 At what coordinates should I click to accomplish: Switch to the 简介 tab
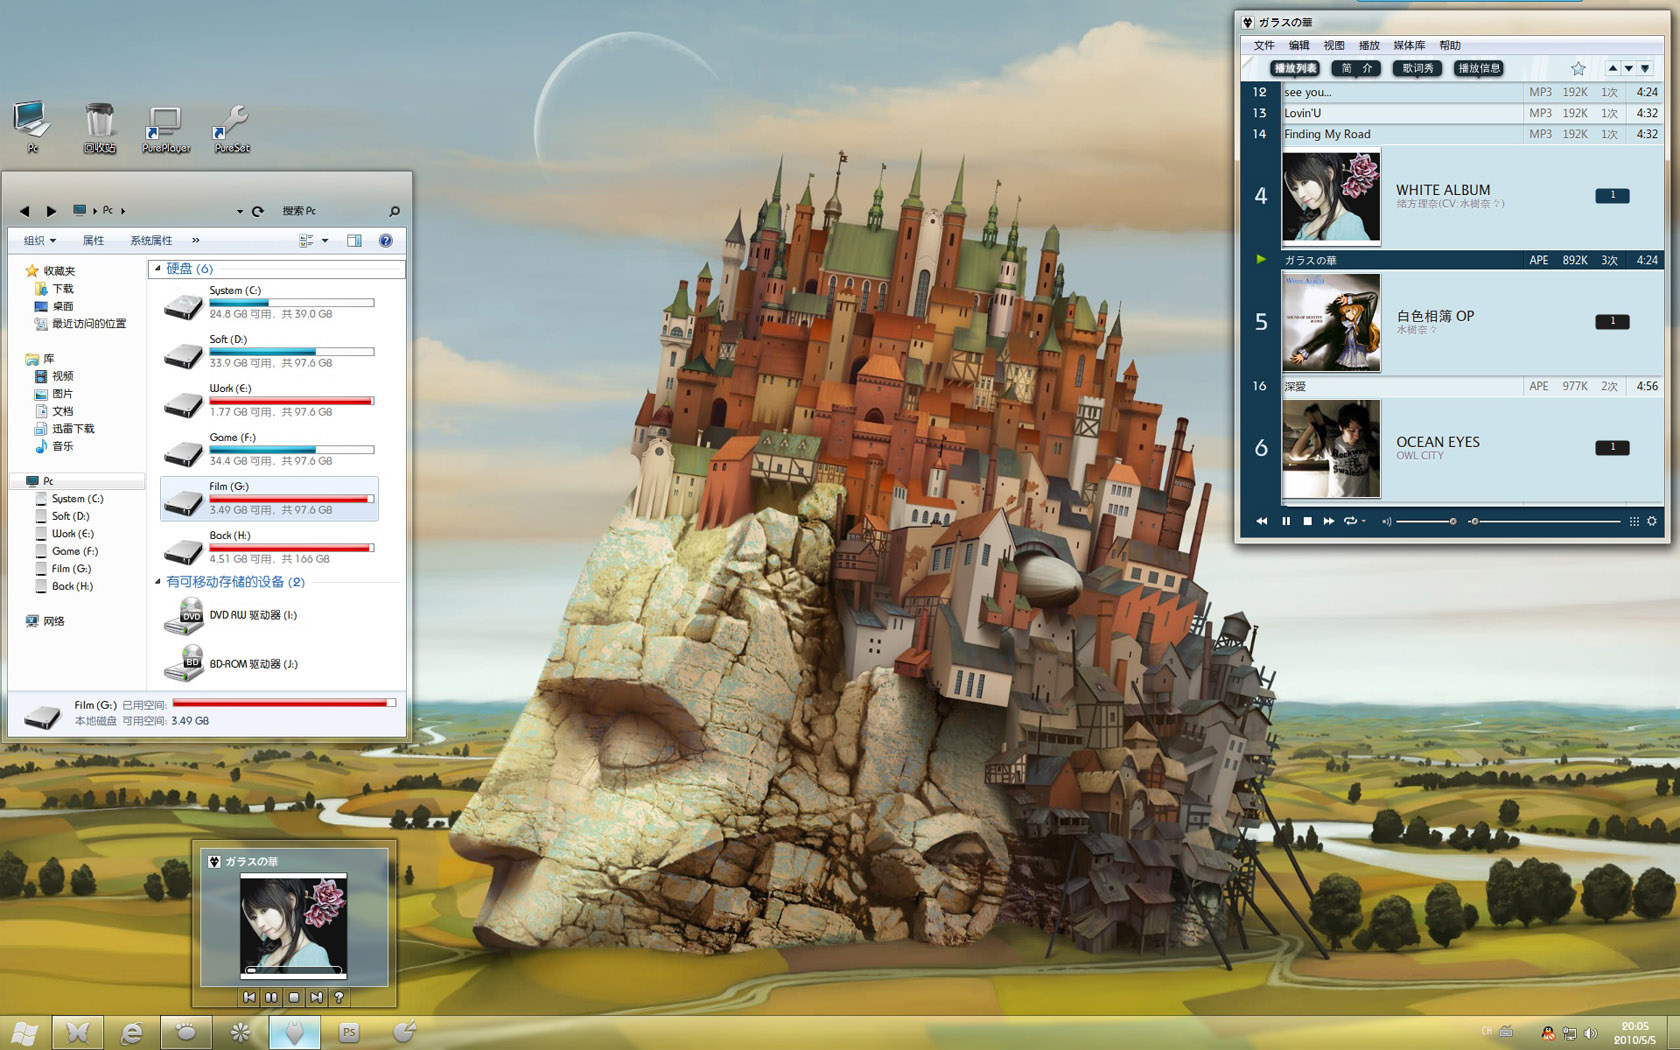pos(1357,68)
